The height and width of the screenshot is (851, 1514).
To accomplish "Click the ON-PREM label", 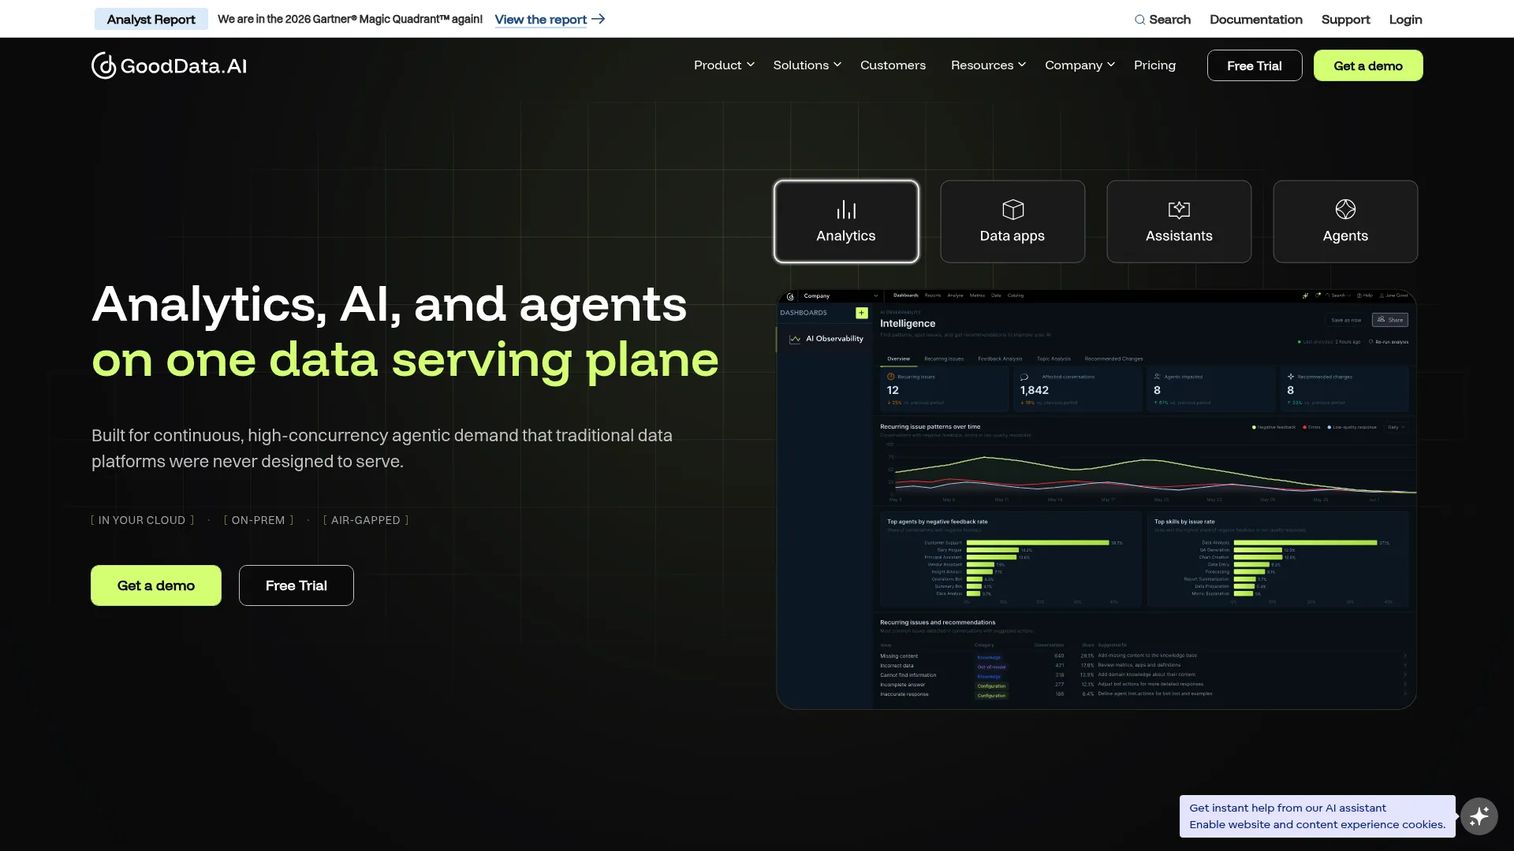I will pos(258,520).
